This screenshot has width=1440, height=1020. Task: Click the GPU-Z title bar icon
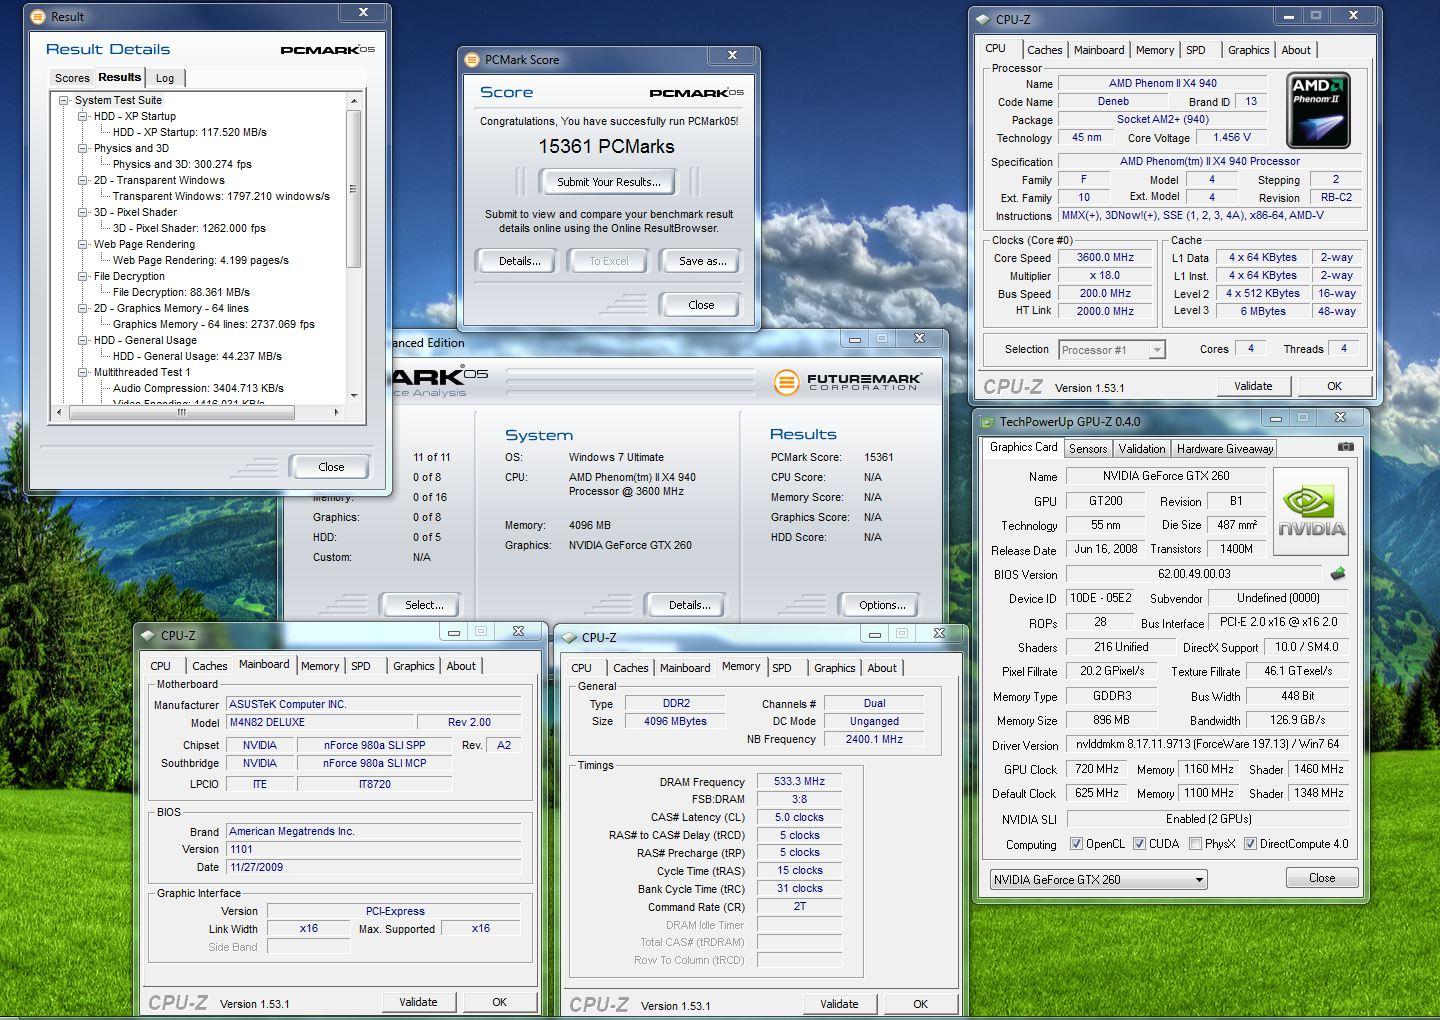pyautogui.click(x=987, y=422)
